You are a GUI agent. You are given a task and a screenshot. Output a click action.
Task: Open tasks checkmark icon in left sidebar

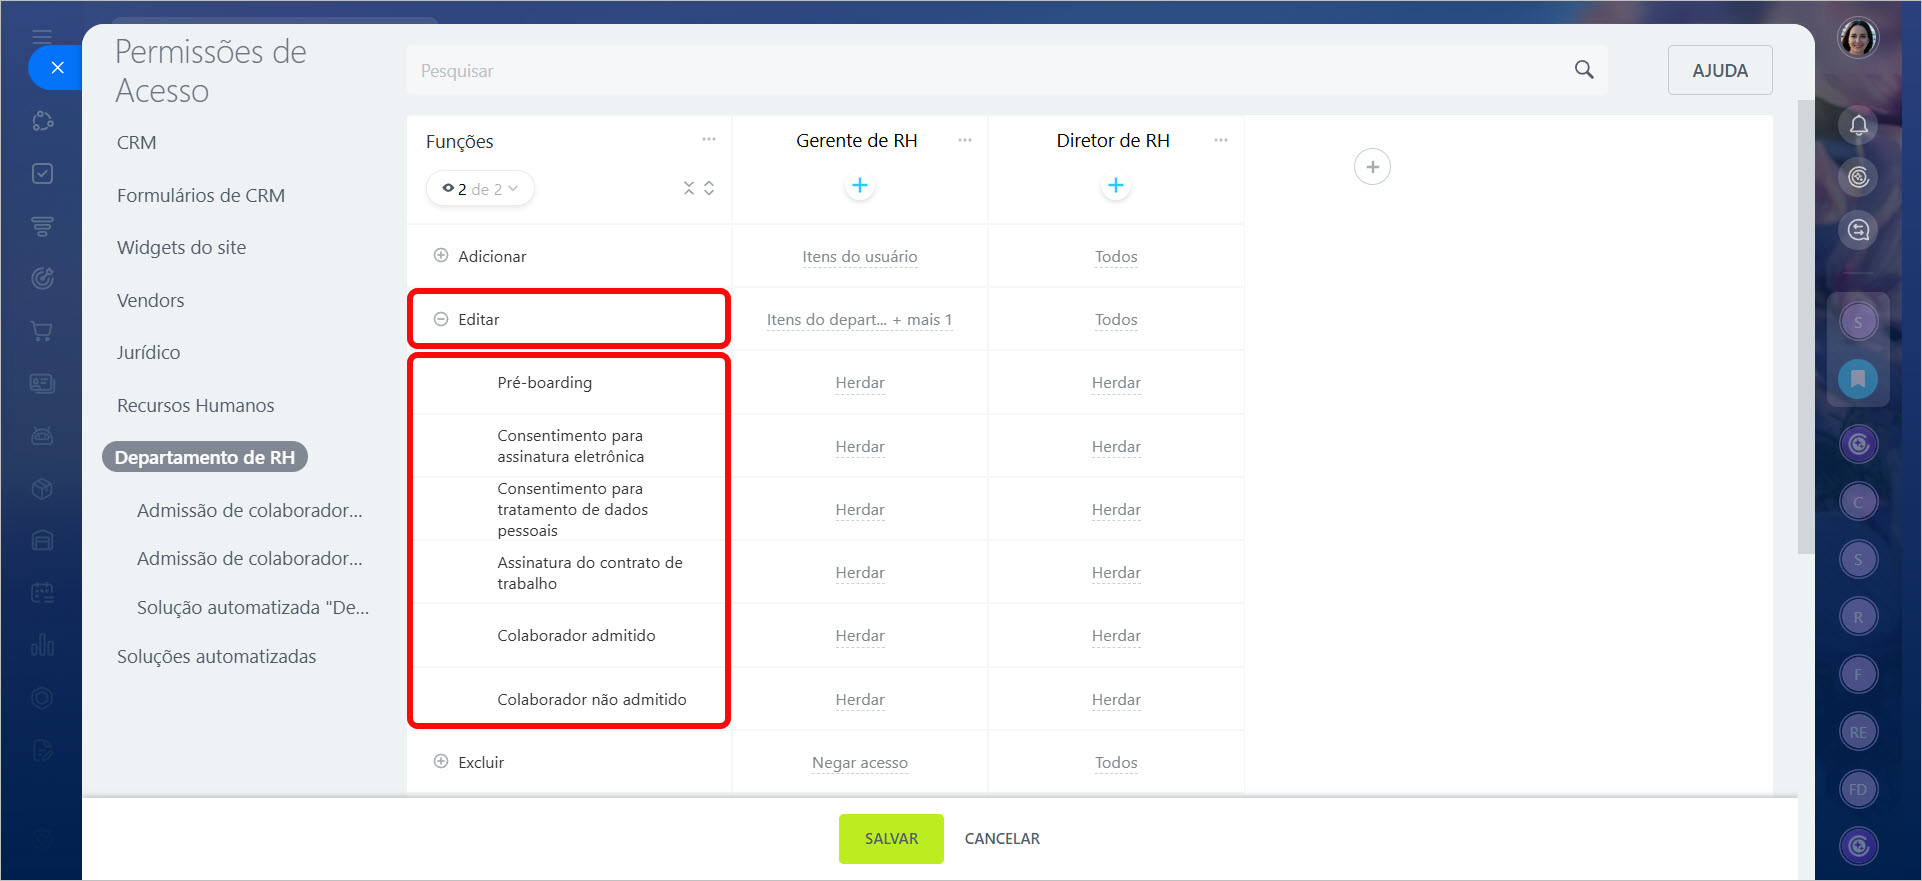point(42,173)
